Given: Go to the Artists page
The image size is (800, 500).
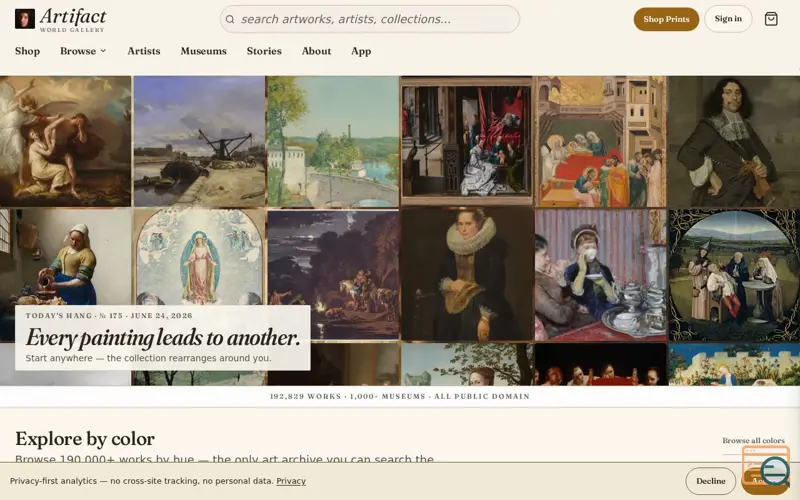Looking at the screenshot, I should coord(144,51).
